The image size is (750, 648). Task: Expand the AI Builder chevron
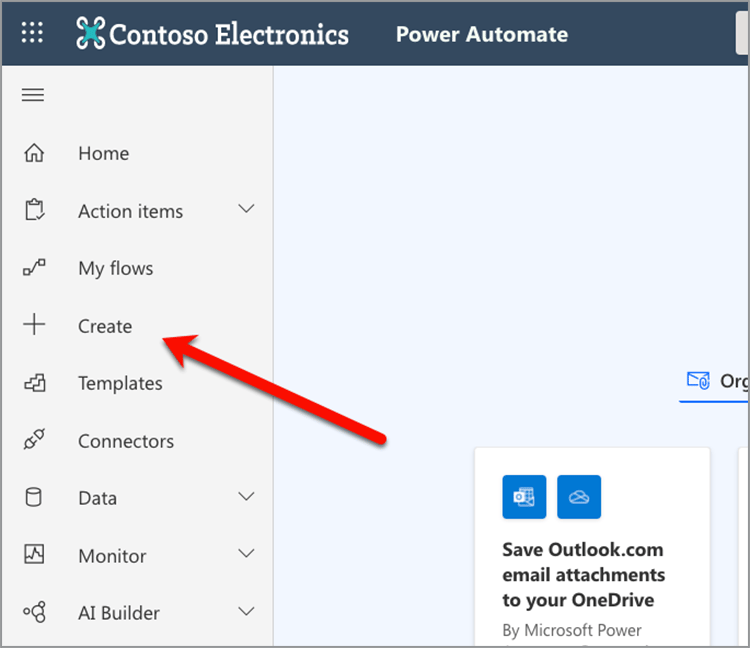click(x=246, y=612)
